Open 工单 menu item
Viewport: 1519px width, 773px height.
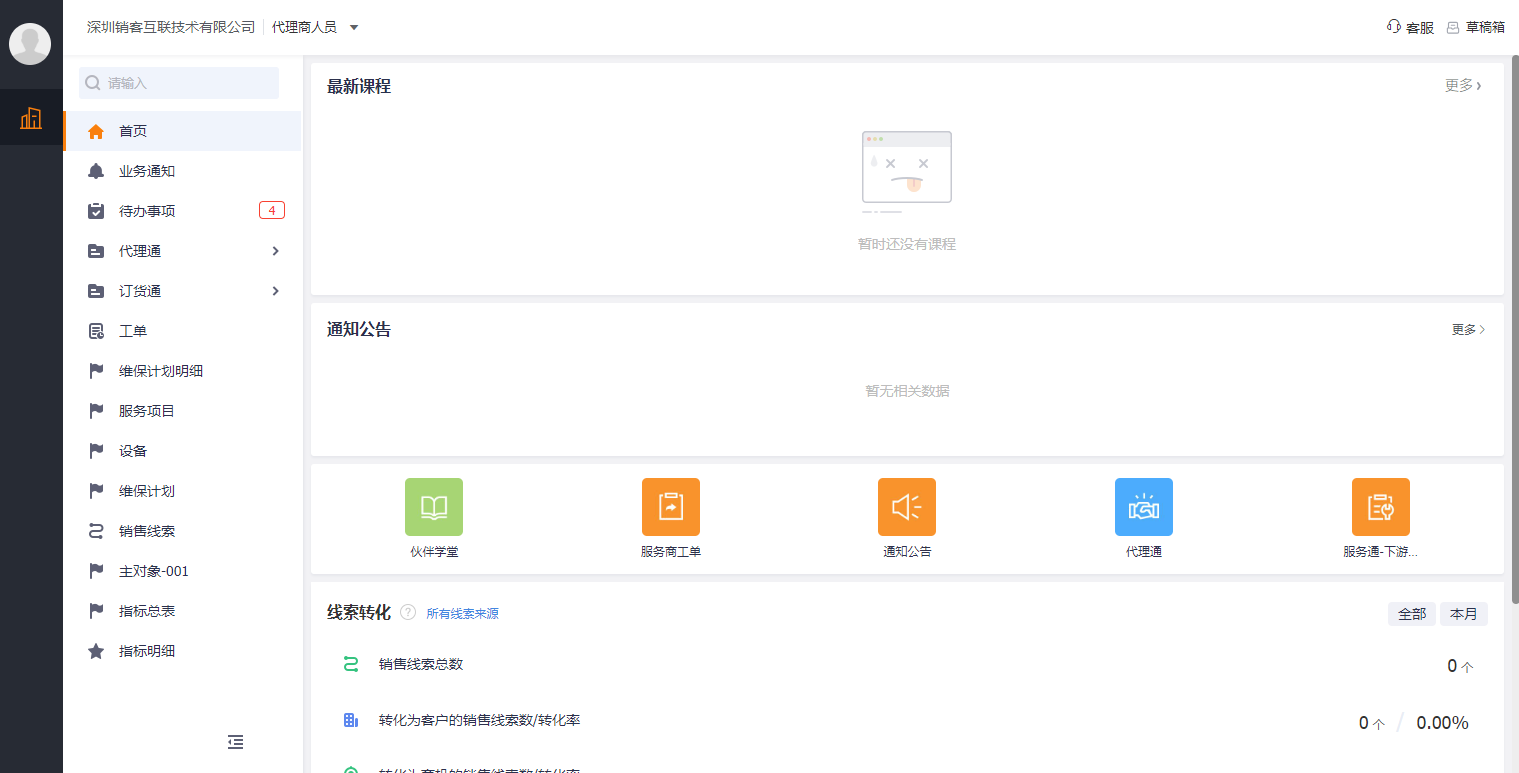click(x=182, y=331)
